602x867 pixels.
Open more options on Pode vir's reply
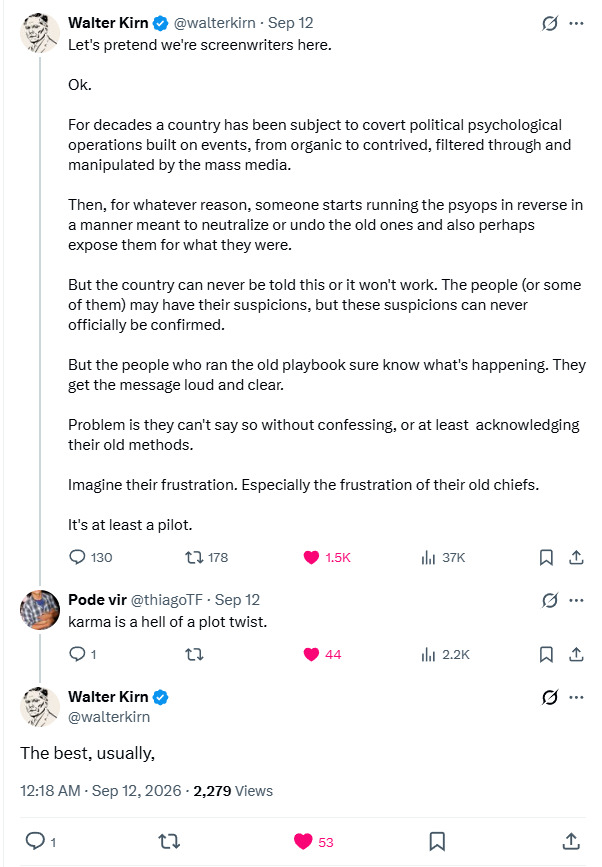[x=576, y=600]
